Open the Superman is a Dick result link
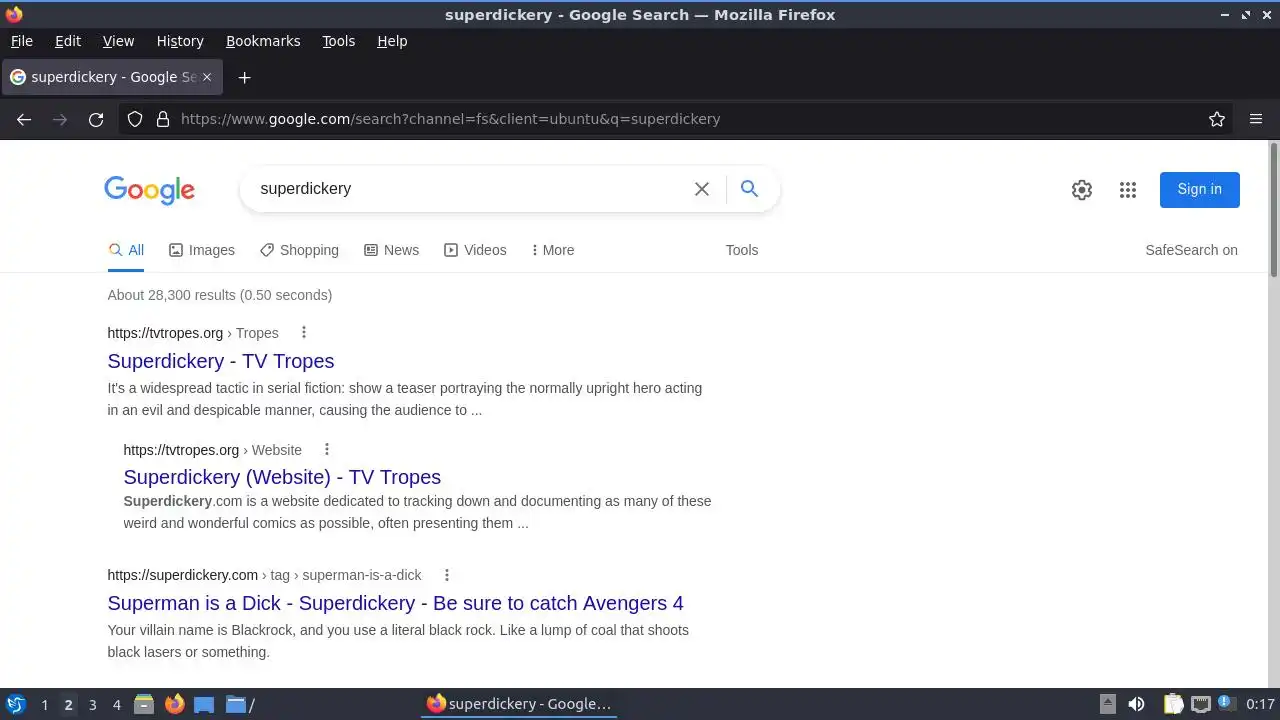Viewport: 1280px width, 720px height. pos(396,603)
